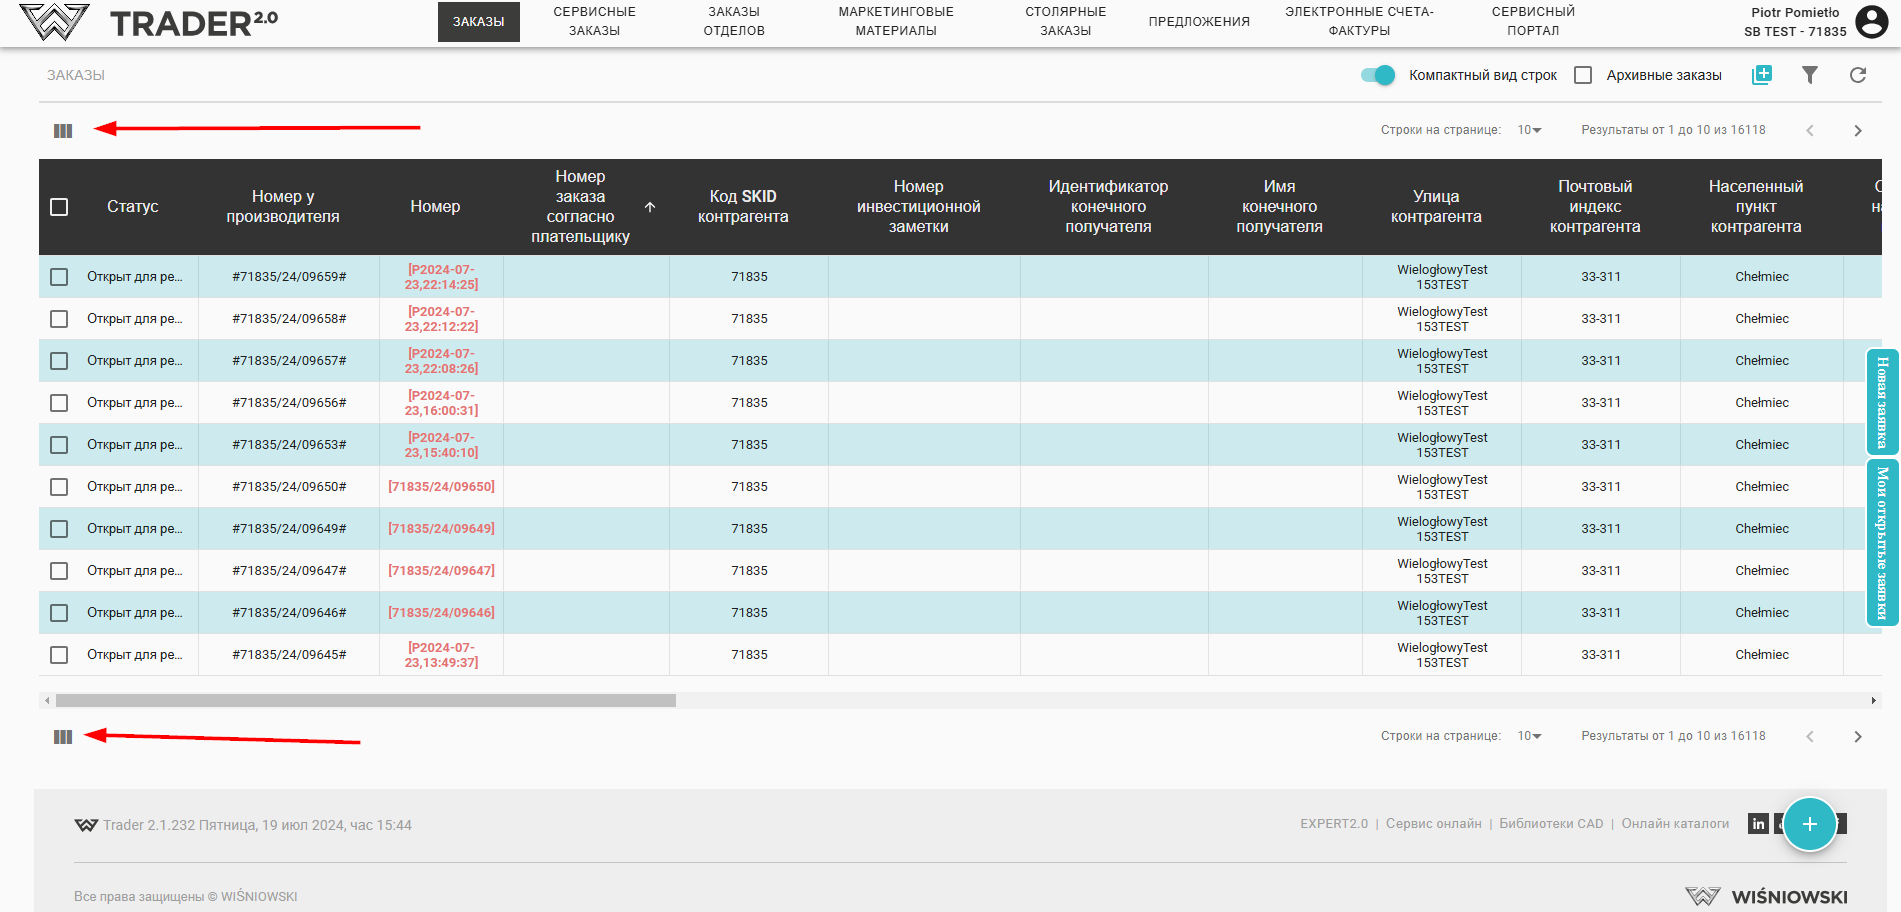Open the filter funnel icon
This screenshot has width=1901, height=912.
(x=1810, y=75)
